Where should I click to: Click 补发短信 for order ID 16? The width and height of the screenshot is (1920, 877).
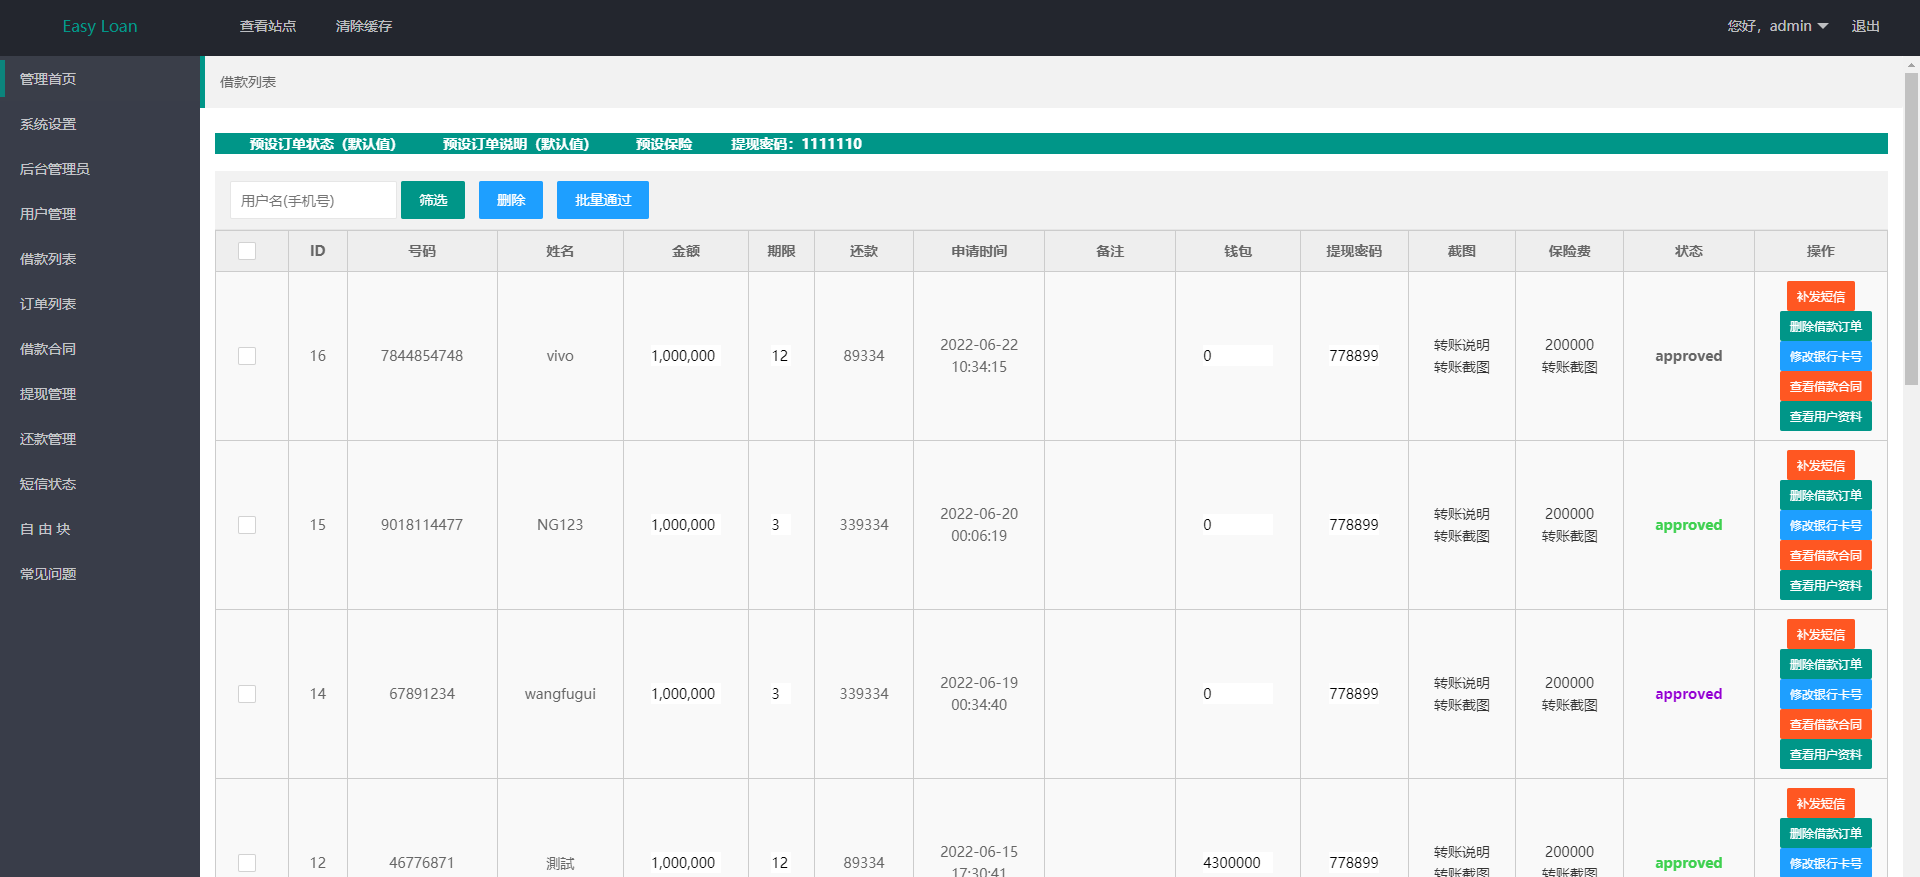point(1820,296)
